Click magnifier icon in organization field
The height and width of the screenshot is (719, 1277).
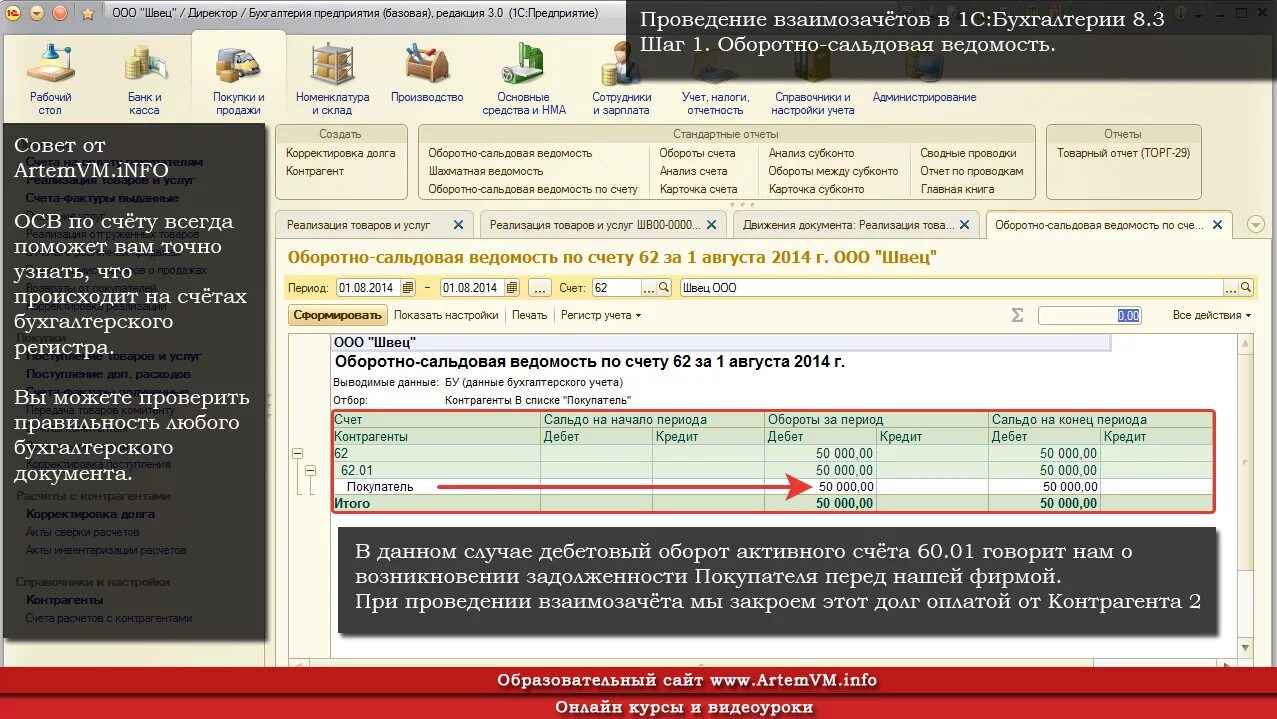[1245, 288]
